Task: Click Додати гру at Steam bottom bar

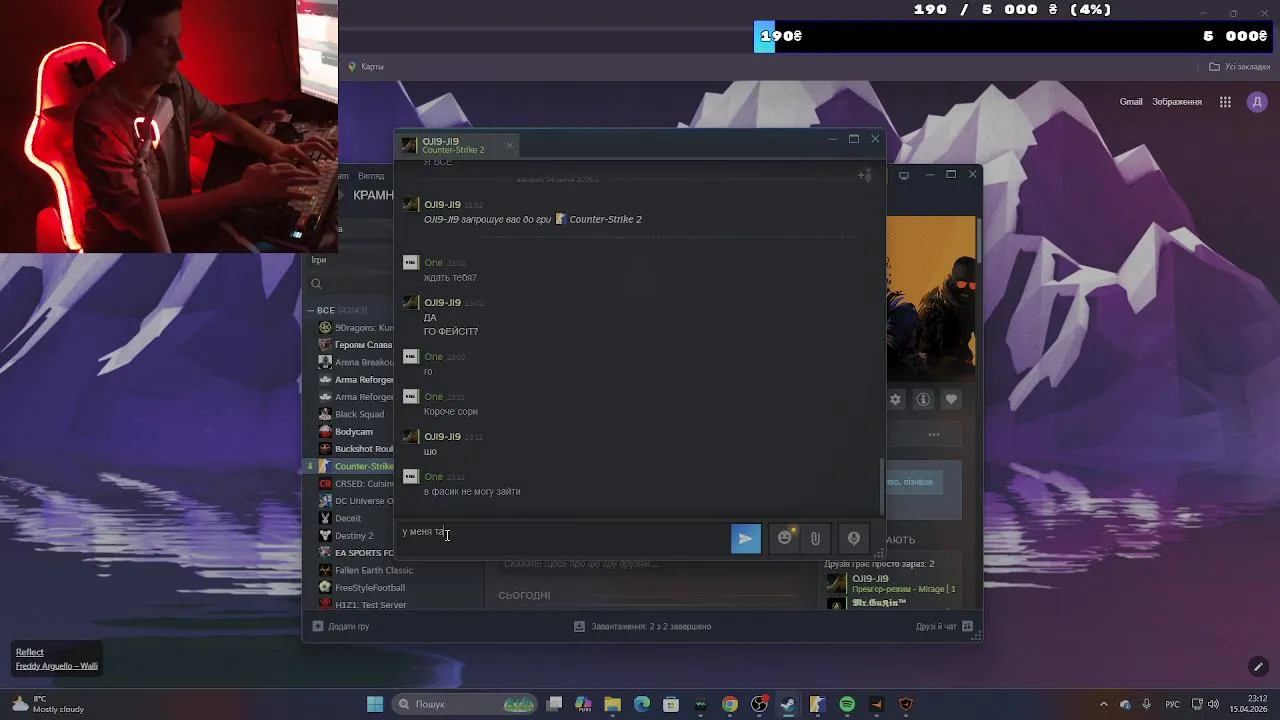Action: [341, 626]
